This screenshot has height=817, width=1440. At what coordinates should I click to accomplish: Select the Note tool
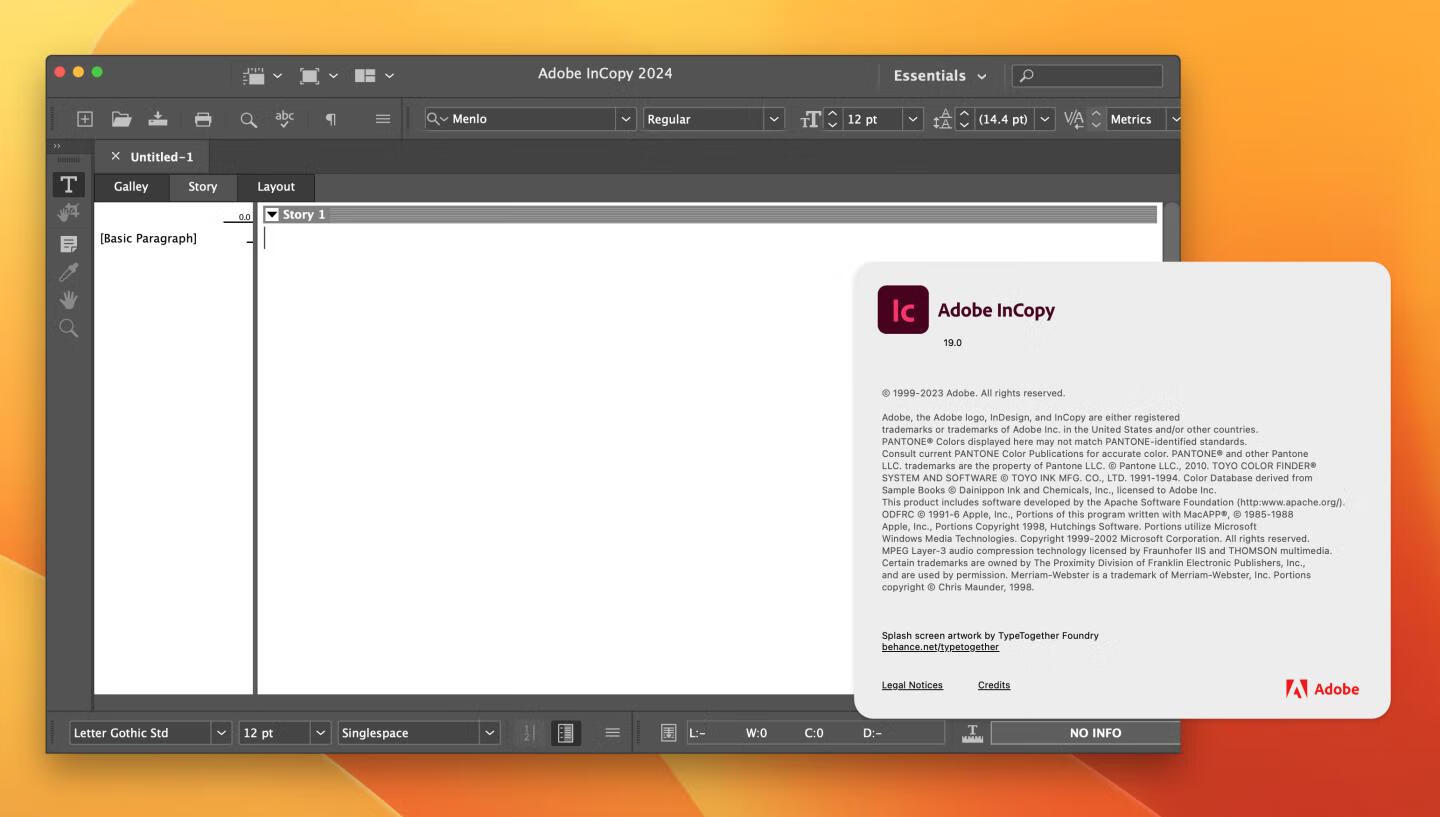pos(68,244)
